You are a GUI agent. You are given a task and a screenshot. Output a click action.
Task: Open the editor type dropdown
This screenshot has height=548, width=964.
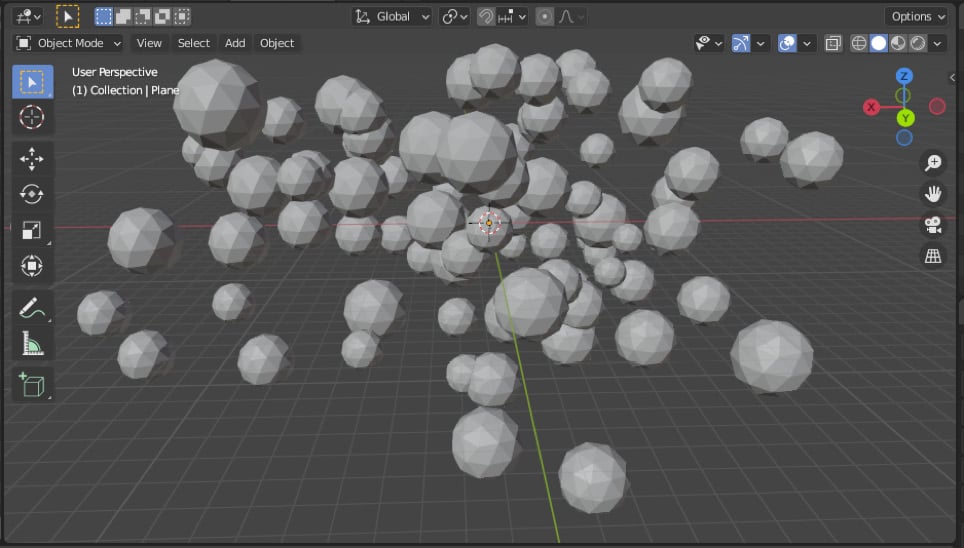[x=28, y=17]
